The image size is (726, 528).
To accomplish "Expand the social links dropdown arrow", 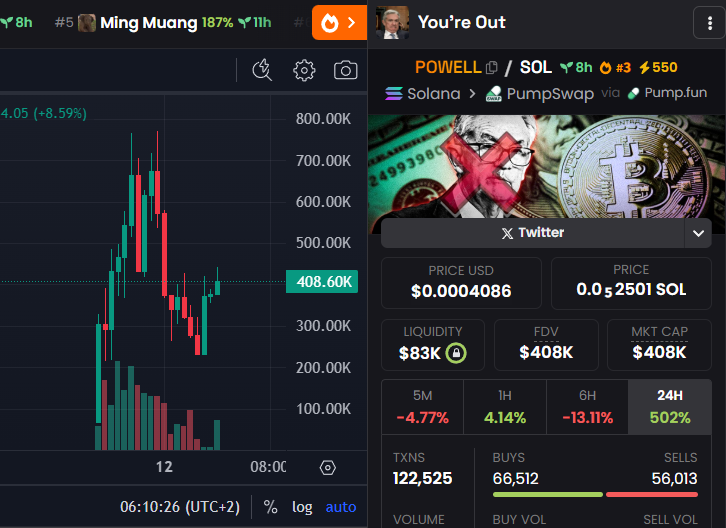I will [698, 233].
